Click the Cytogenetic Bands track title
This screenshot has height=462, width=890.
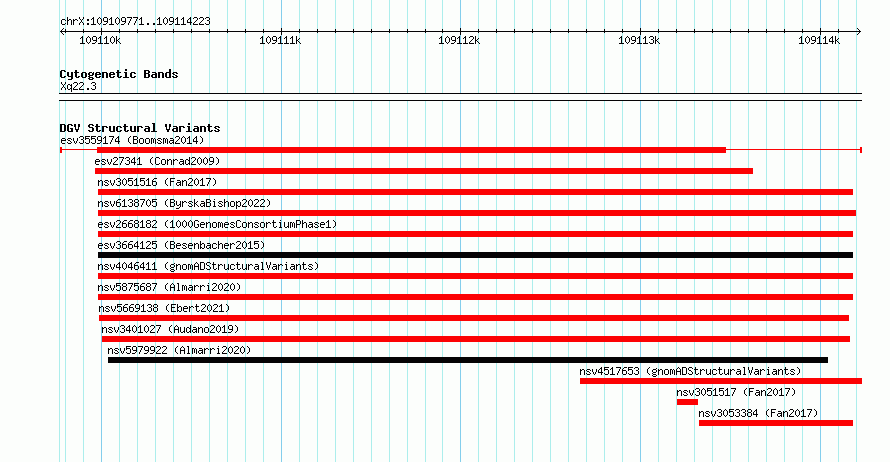(x=119, y=74)
